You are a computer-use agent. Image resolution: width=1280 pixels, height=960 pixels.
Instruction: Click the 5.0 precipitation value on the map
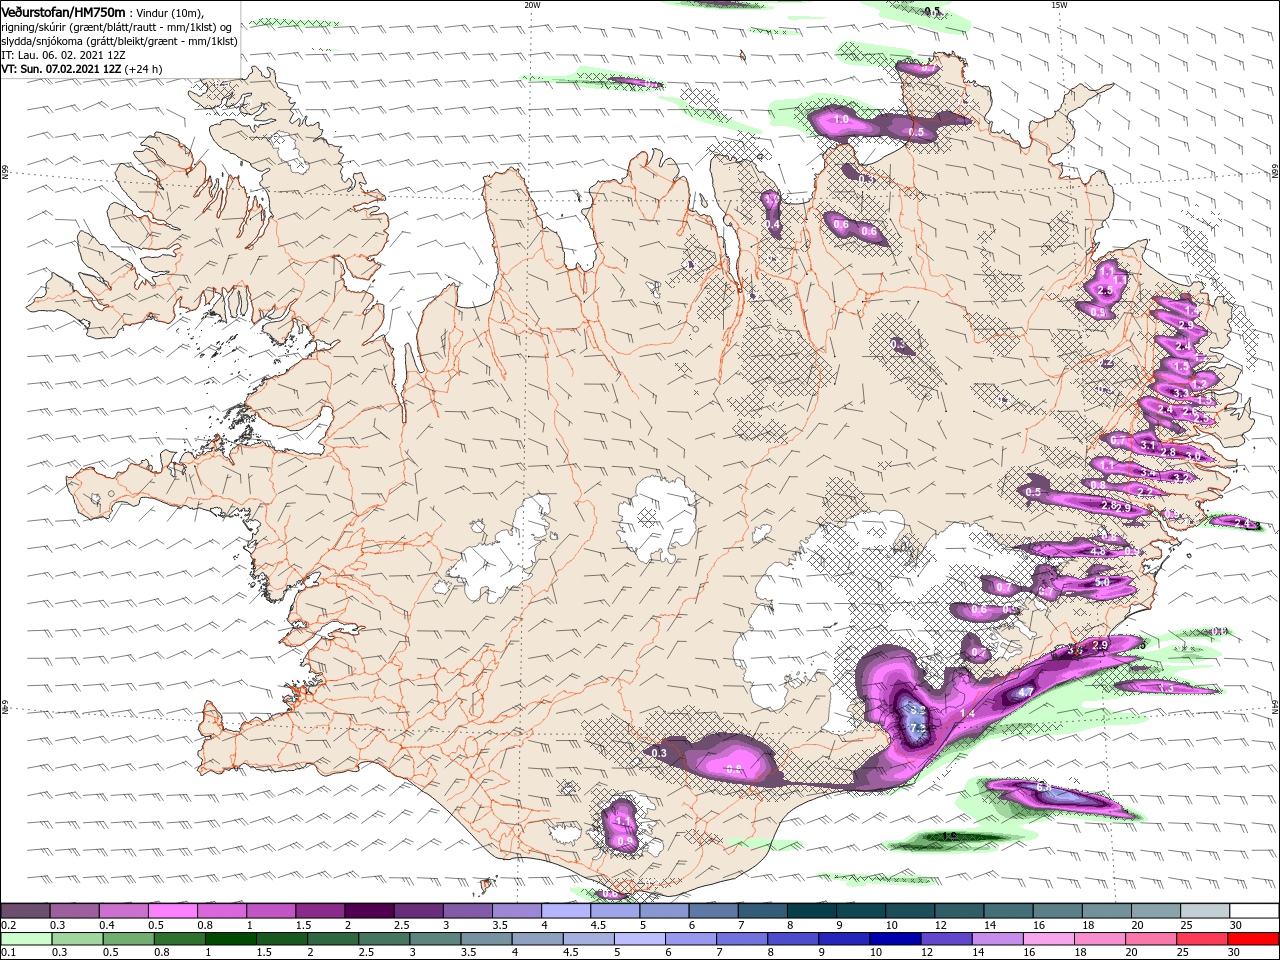coord(1102,581)
